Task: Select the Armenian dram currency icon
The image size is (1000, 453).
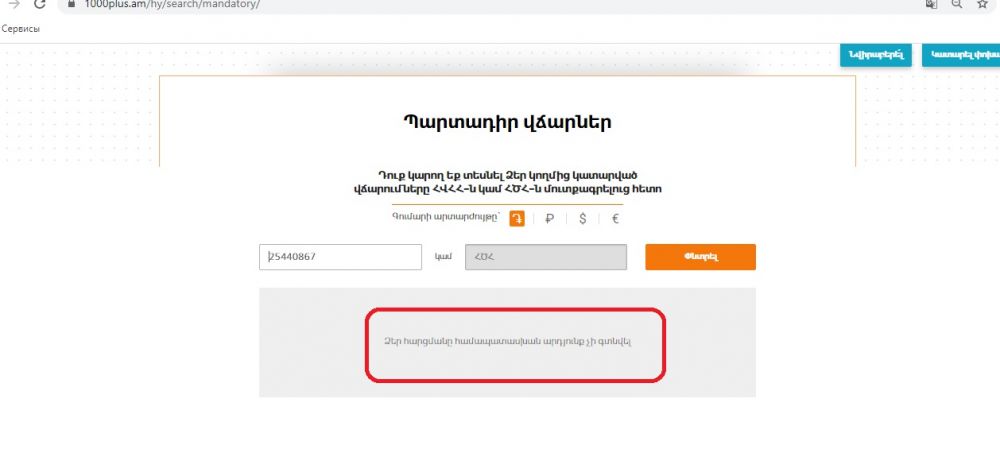Action: (x=517, y=219)
